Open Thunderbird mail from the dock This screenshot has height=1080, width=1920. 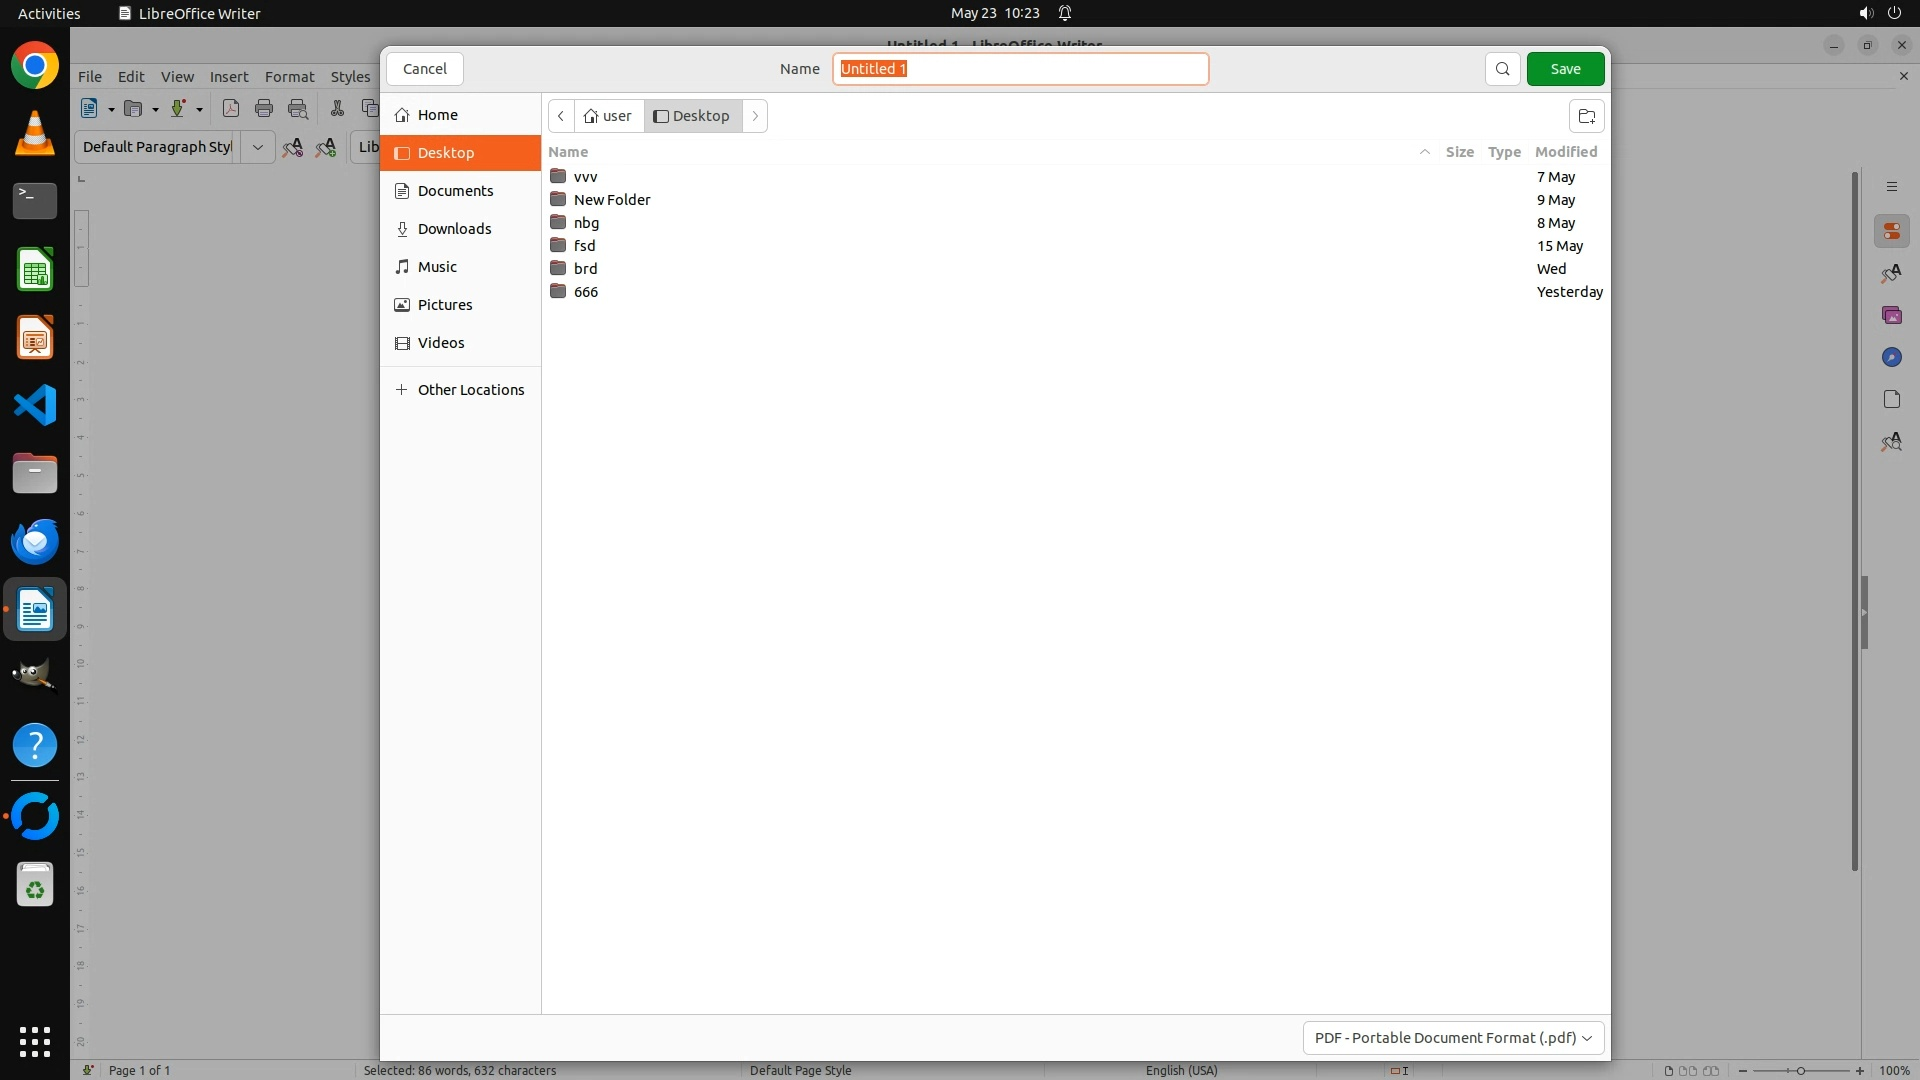[35, 542]
